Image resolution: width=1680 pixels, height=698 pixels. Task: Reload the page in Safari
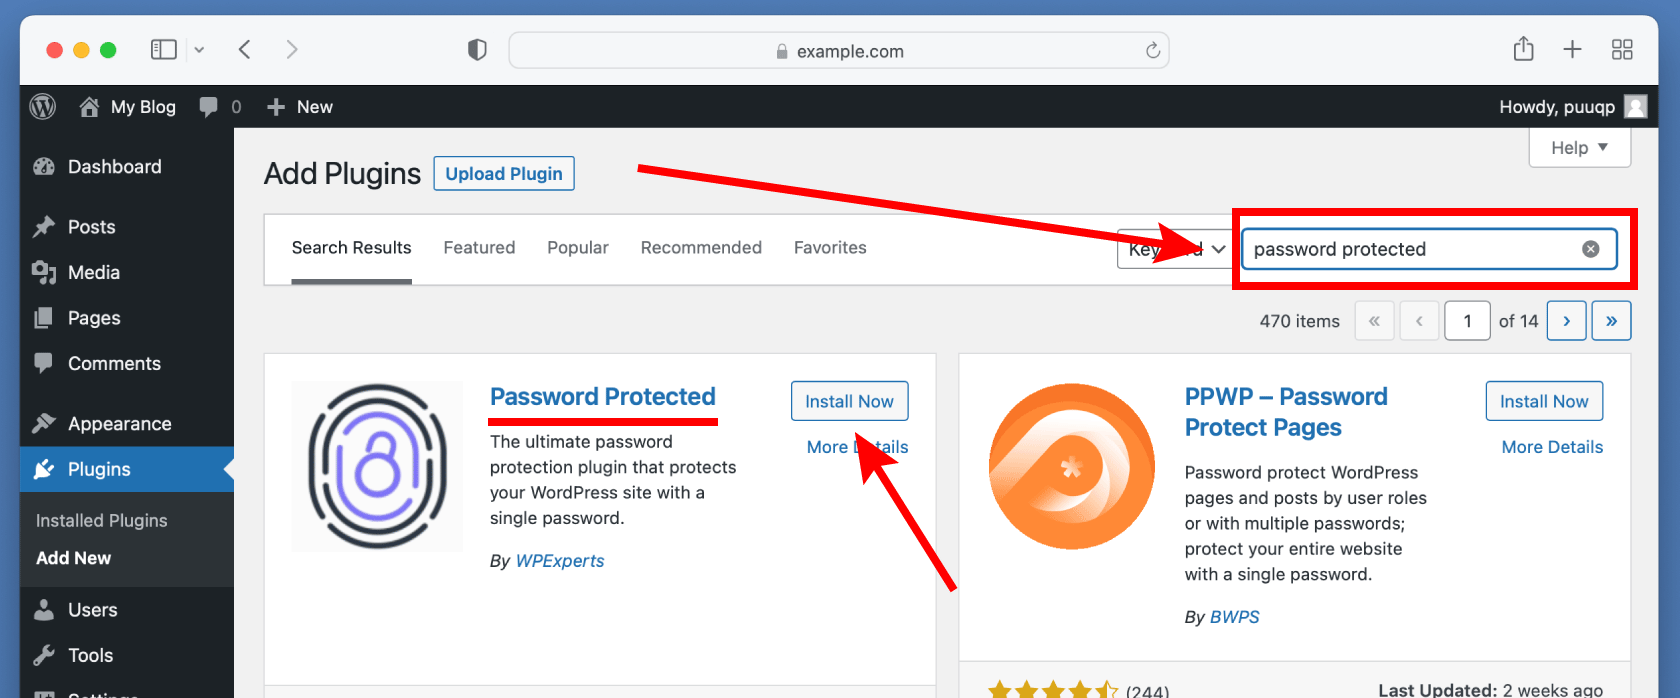[1153, 50]
